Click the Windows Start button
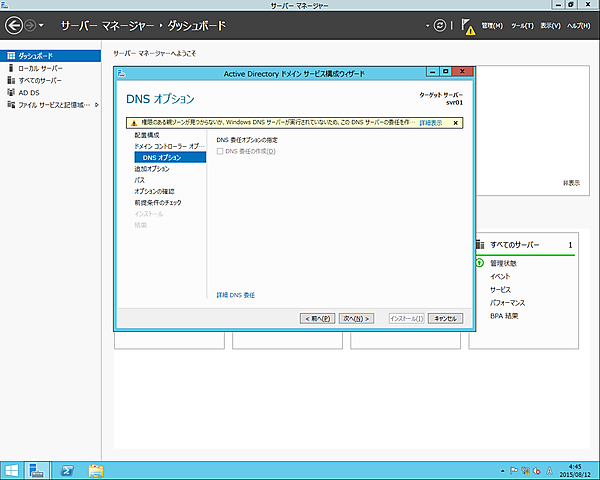The height and width of the screenshot is (480, 600). click(x=12, y=469)
